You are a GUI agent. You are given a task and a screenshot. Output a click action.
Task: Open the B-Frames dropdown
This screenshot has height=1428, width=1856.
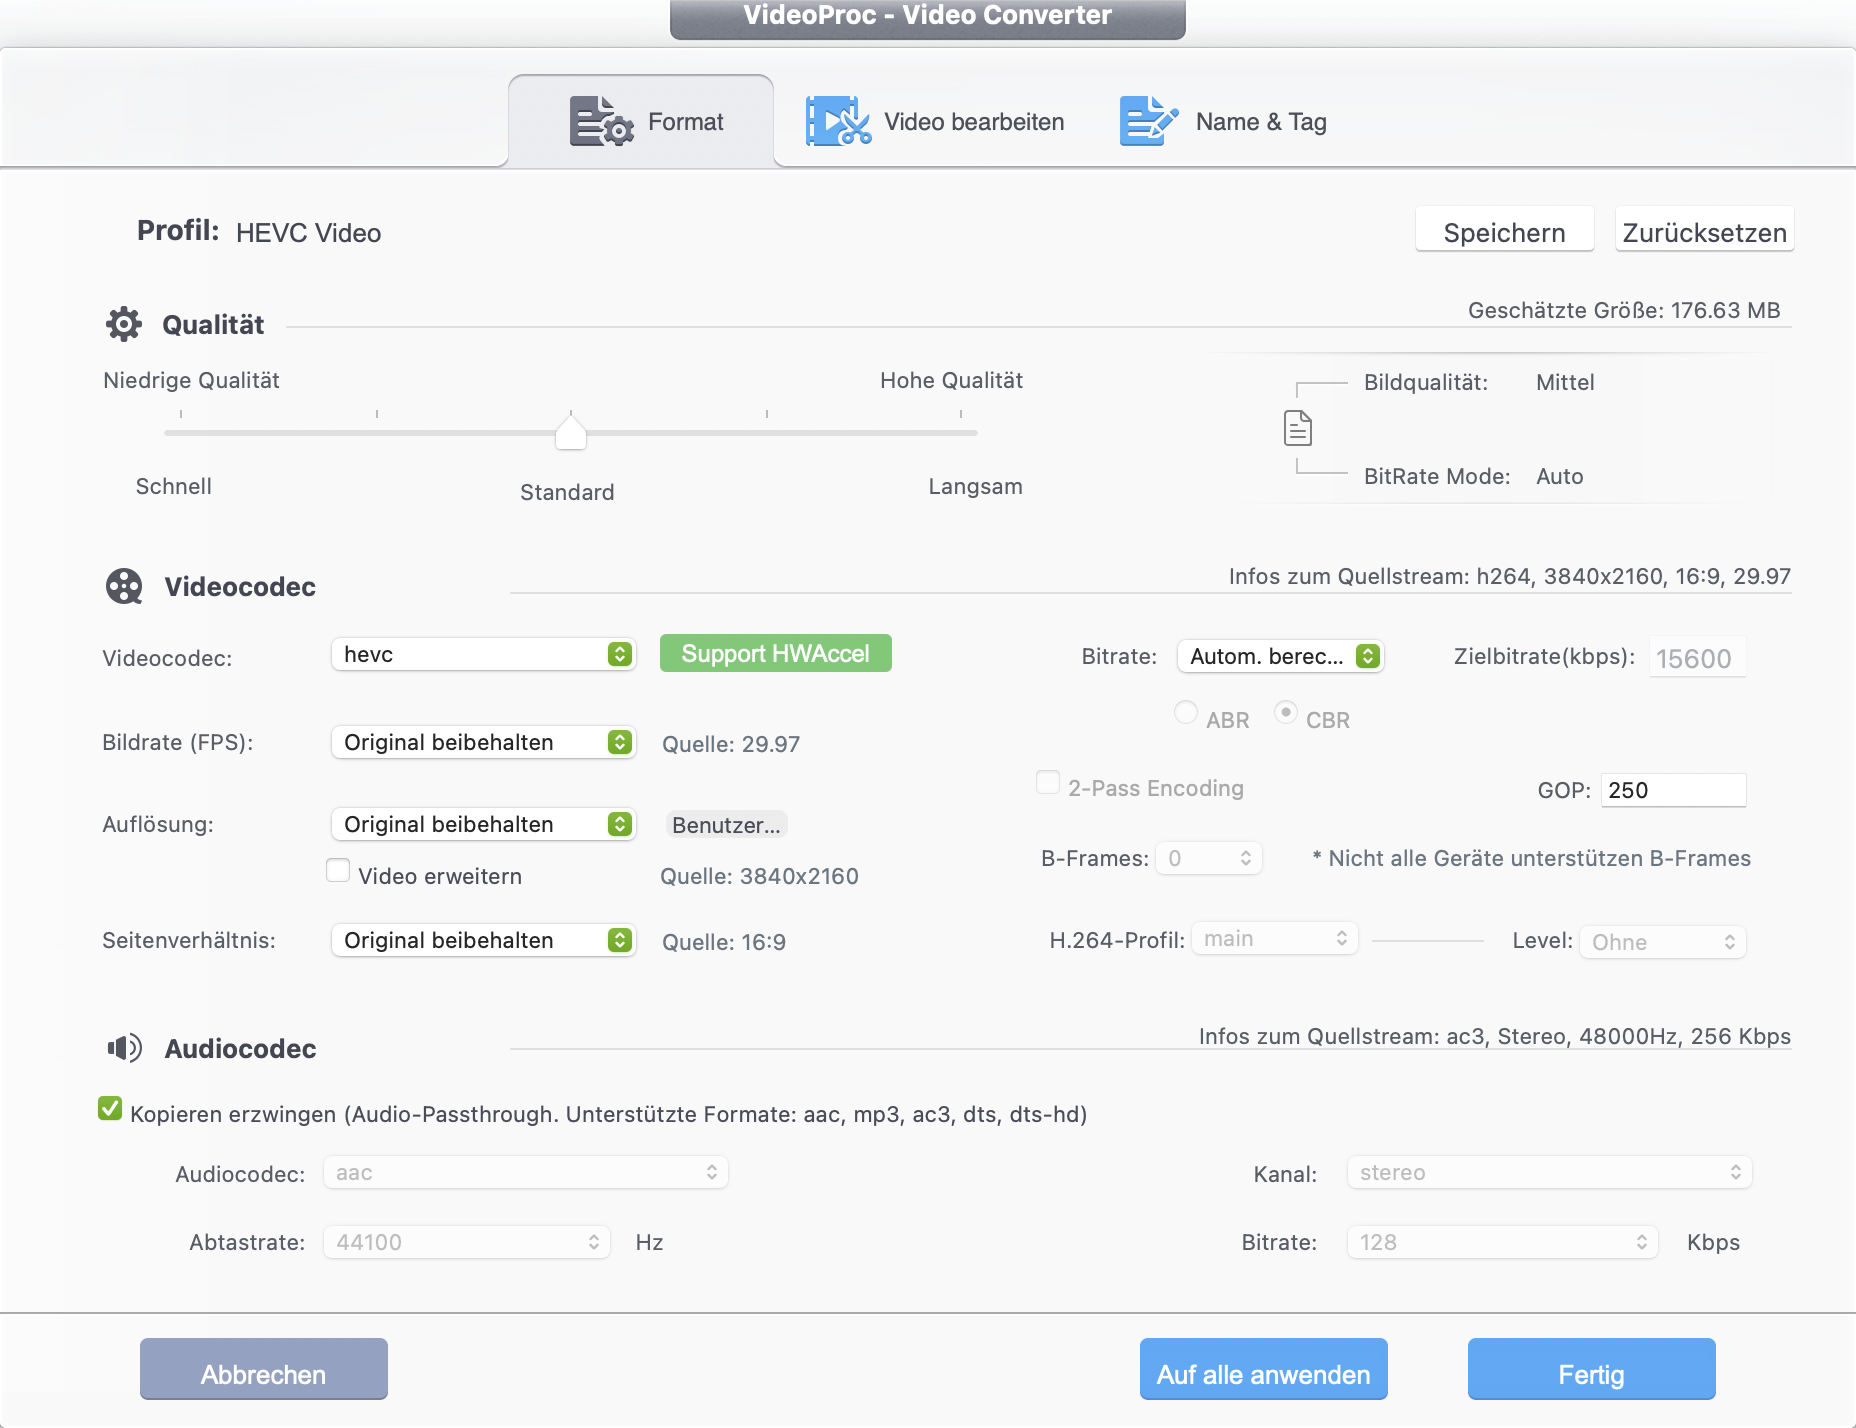click(1209, 858)
